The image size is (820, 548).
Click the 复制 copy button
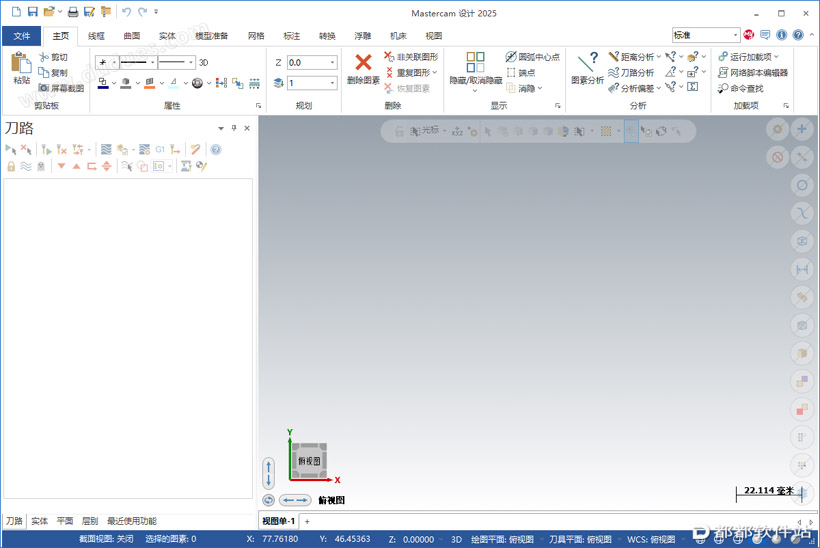coord(53,73)
